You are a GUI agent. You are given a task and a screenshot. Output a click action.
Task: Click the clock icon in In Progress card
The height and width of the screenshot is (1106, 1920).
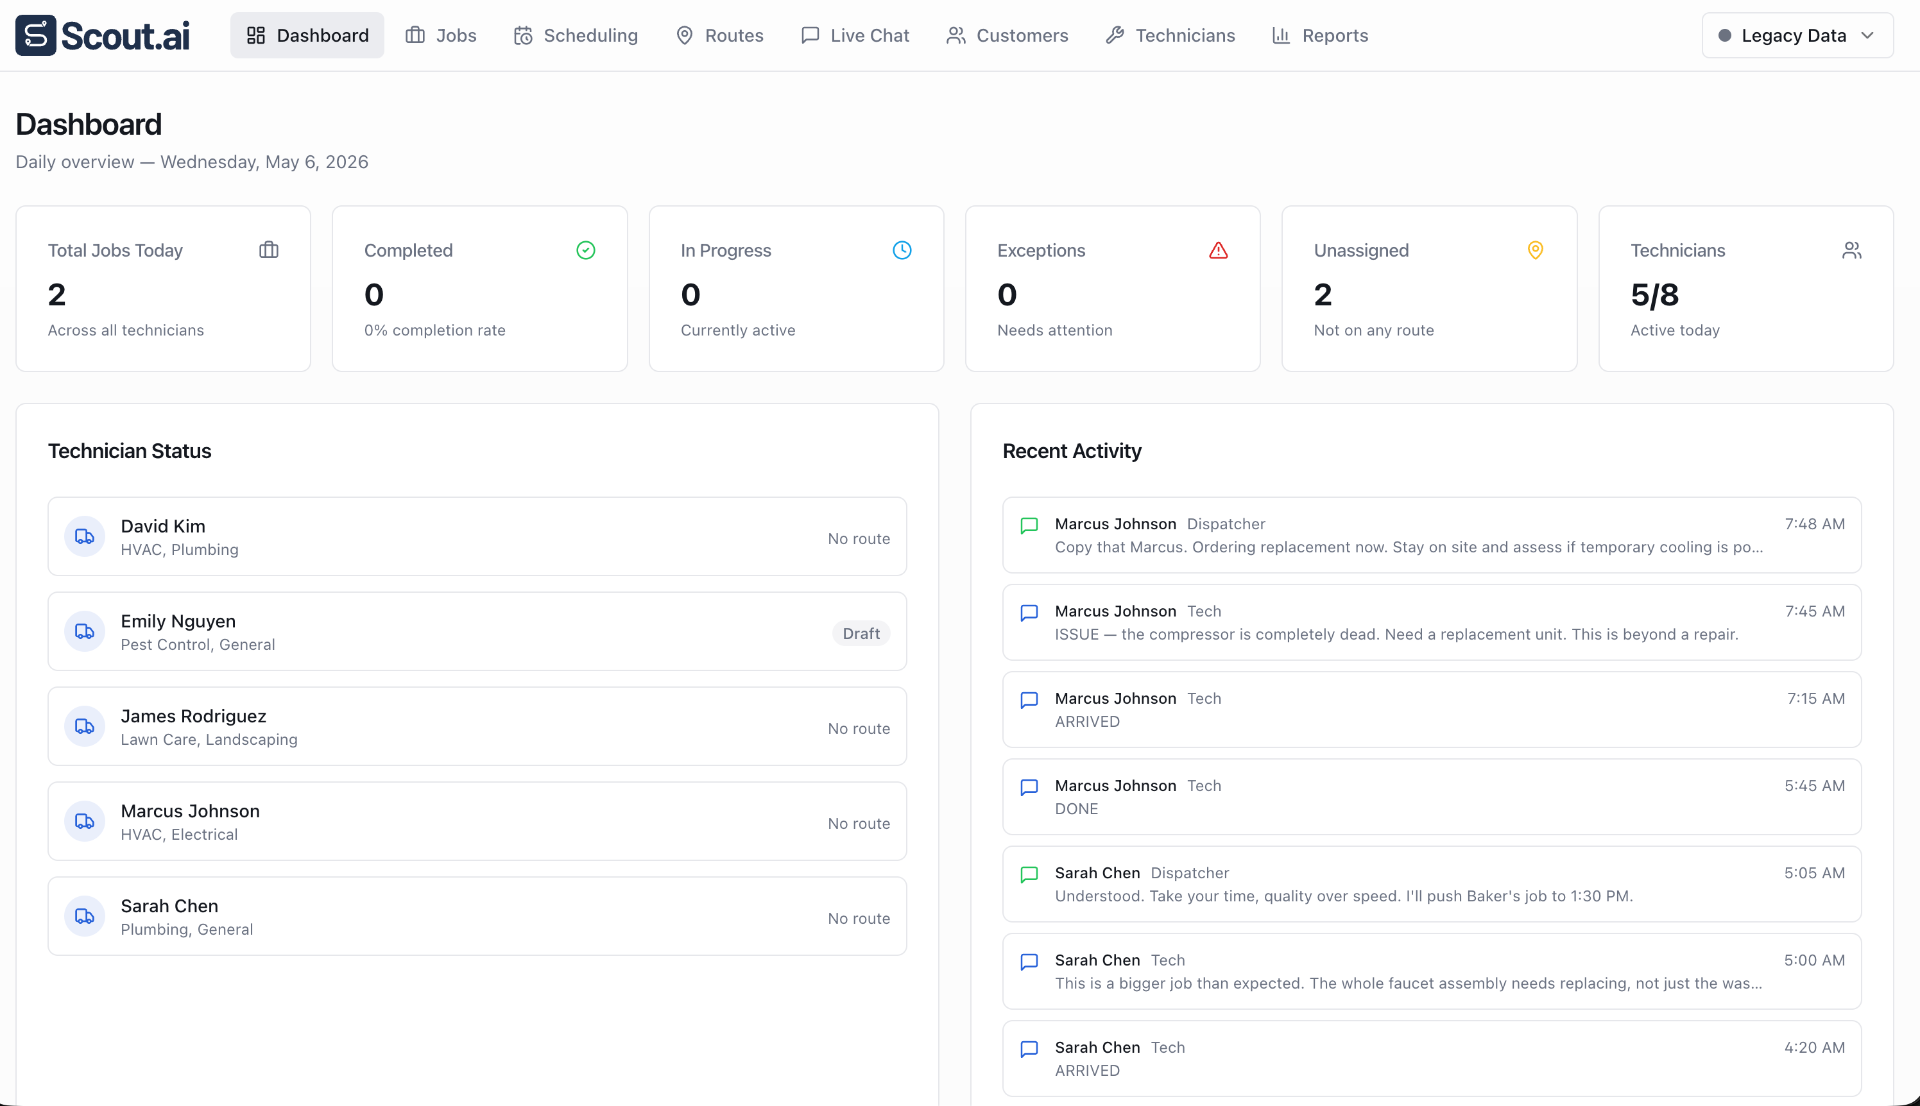[x=902, y=250]
